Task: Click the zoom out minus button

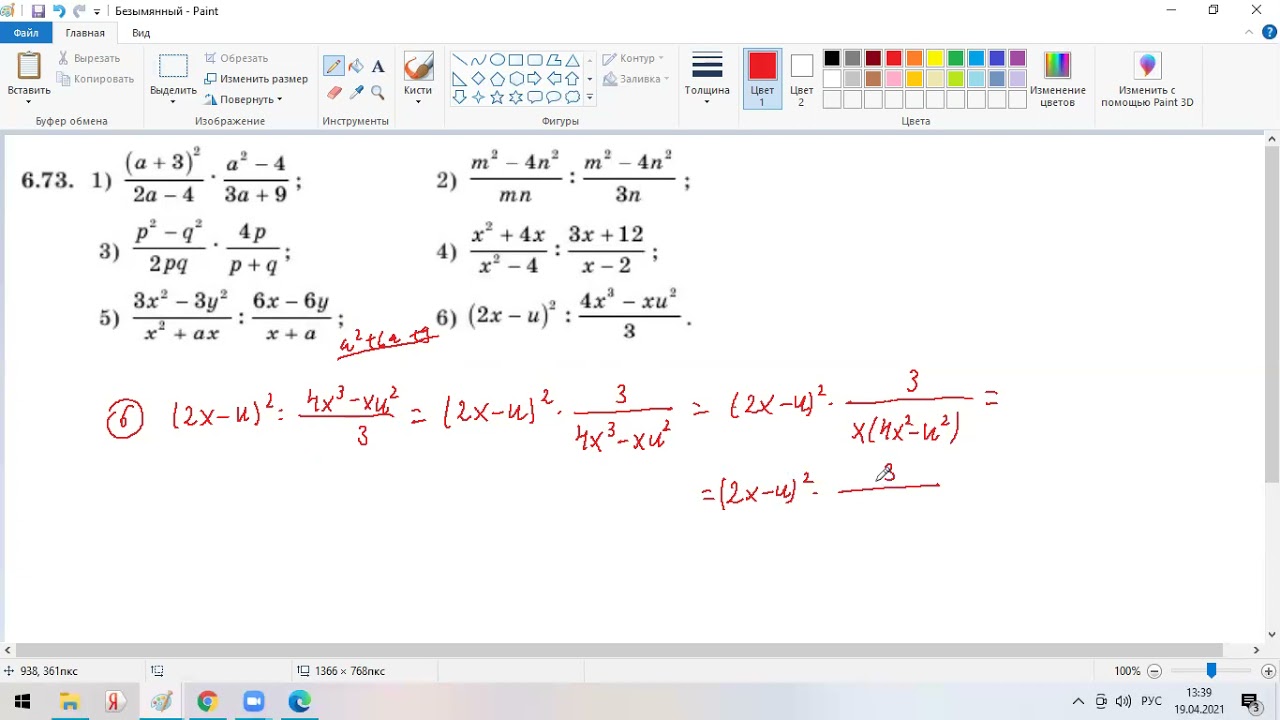Action: [1155, 671]
